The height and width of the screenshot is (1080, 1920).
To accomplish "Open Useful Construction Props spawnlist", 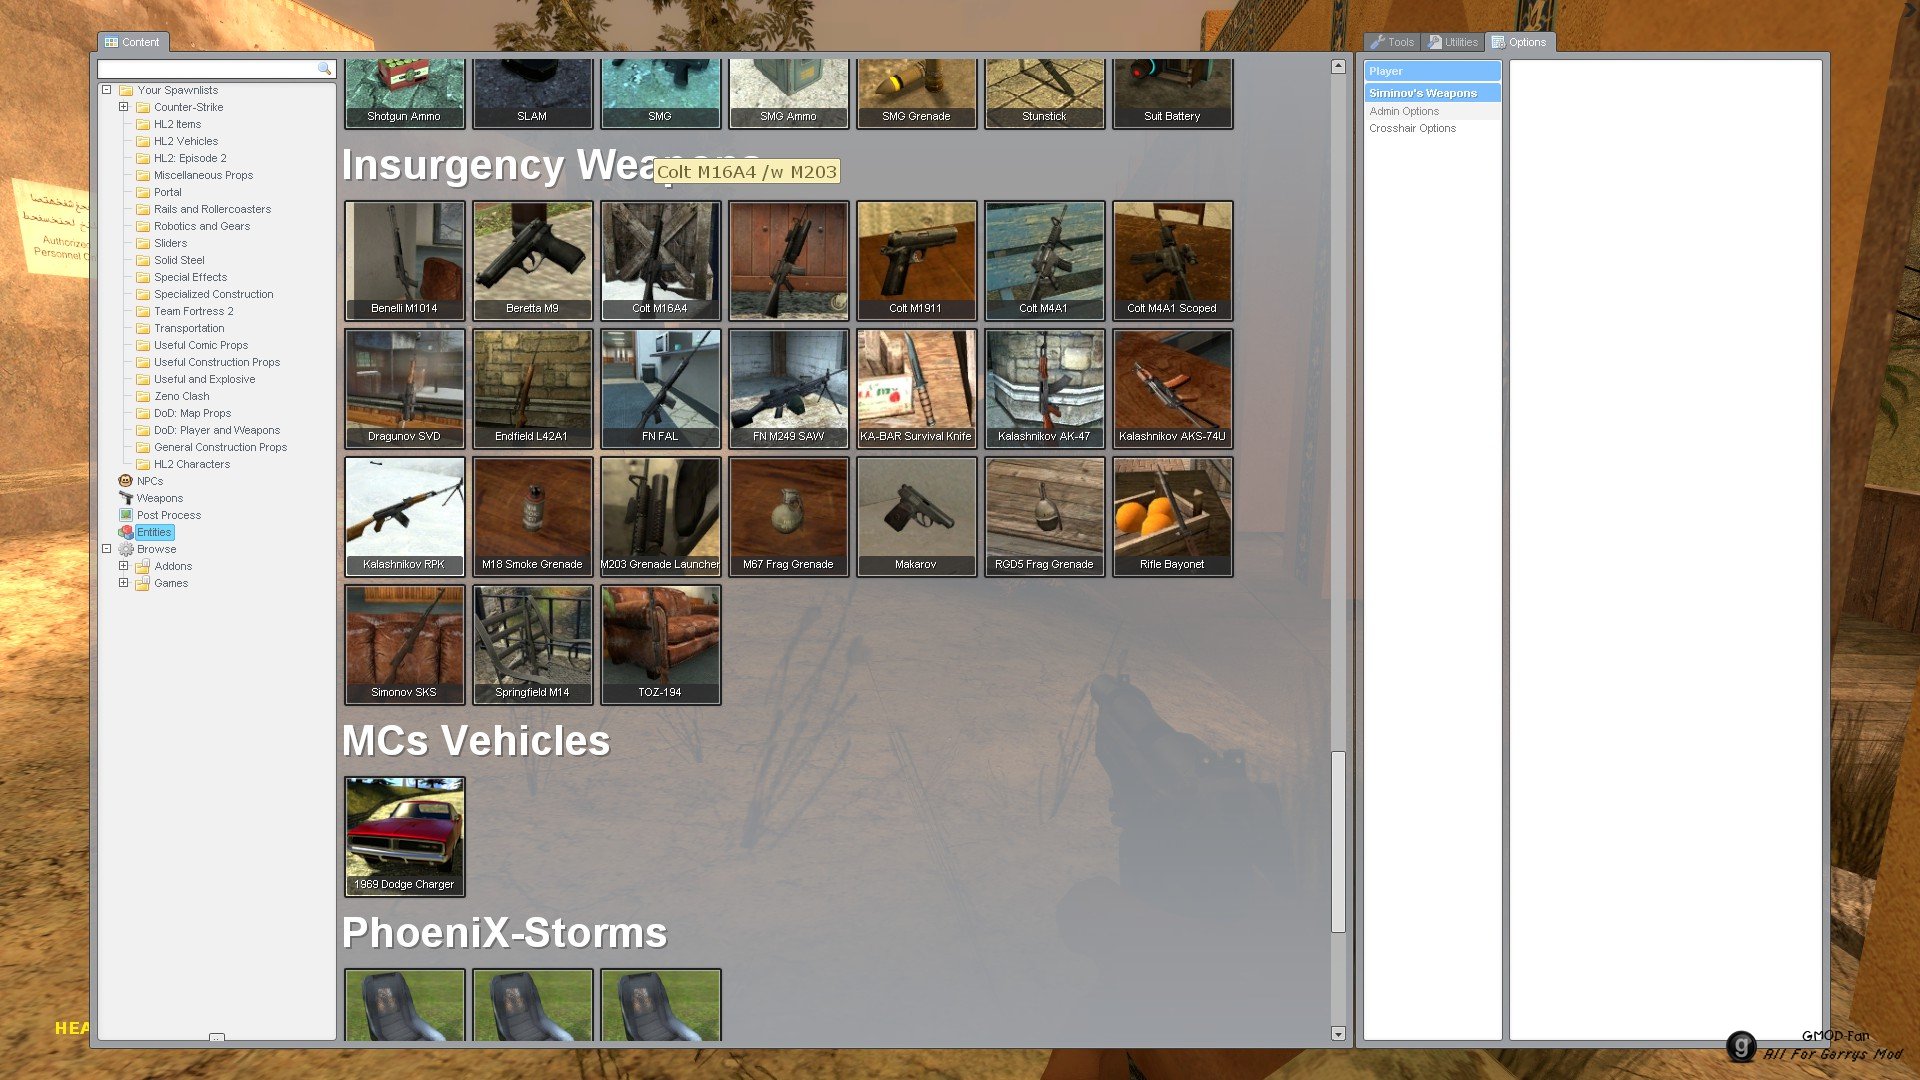I will 217,362.
